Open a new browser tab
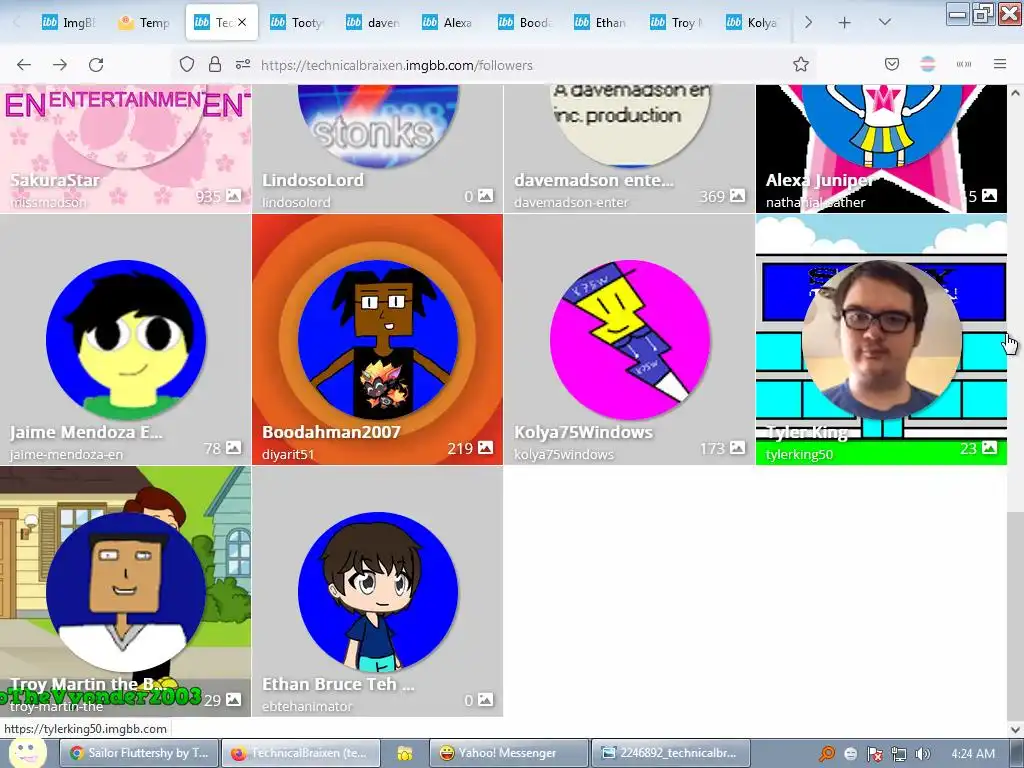This screenshot has height=768, width=1024. click(x=844, y=23)
